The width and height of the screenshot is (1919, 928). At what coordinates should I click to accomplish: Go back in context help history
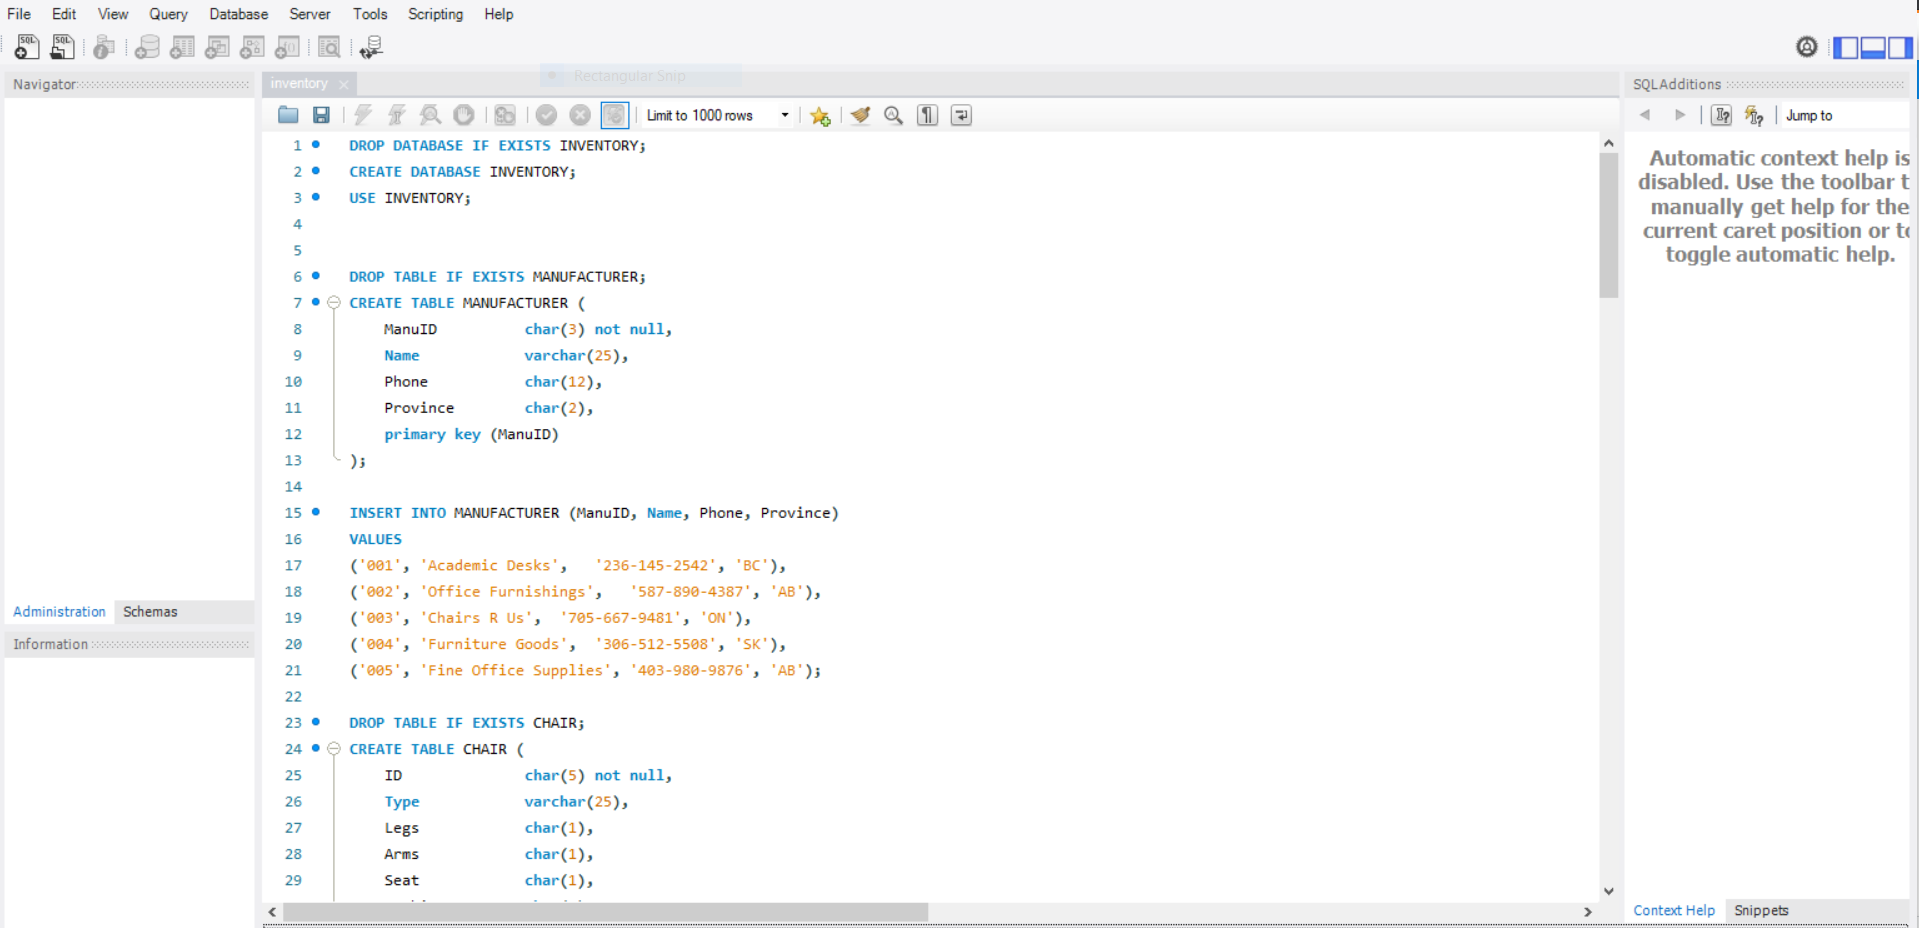tap(1645, 115)
